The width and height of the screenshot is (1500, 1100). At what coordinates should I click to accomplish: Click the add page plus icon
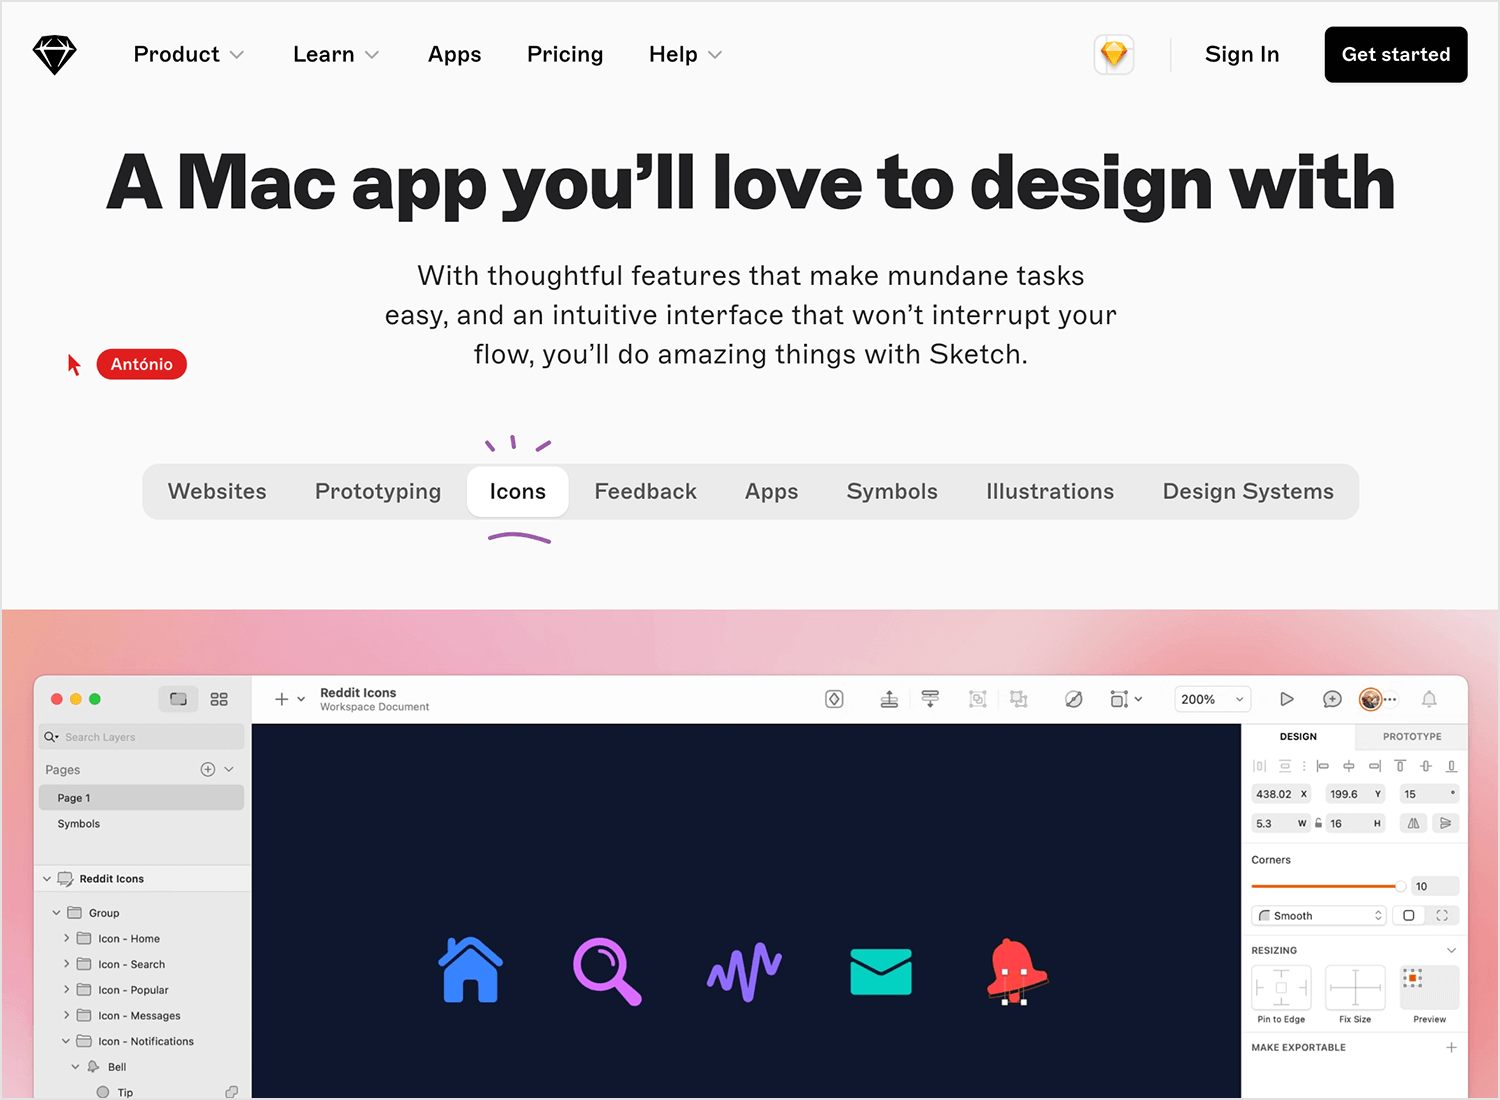pyautogui.click(x=208, y=769)
